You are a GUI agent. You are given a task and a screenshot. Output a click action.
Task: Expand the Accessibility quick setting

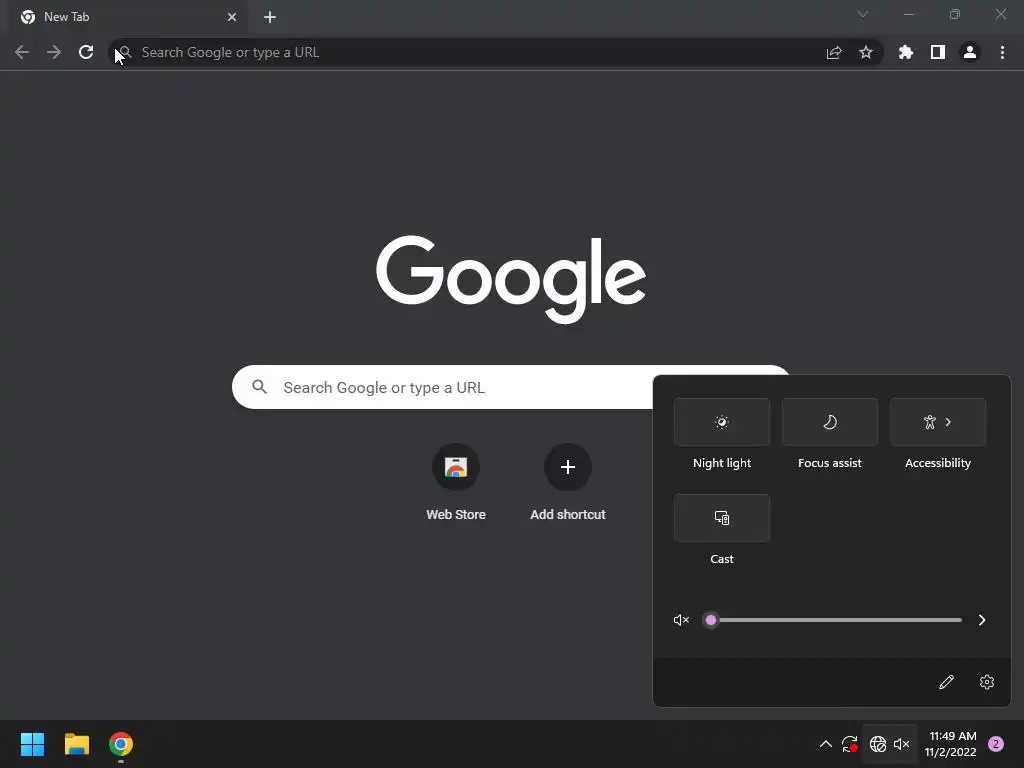tap(938, 422)
